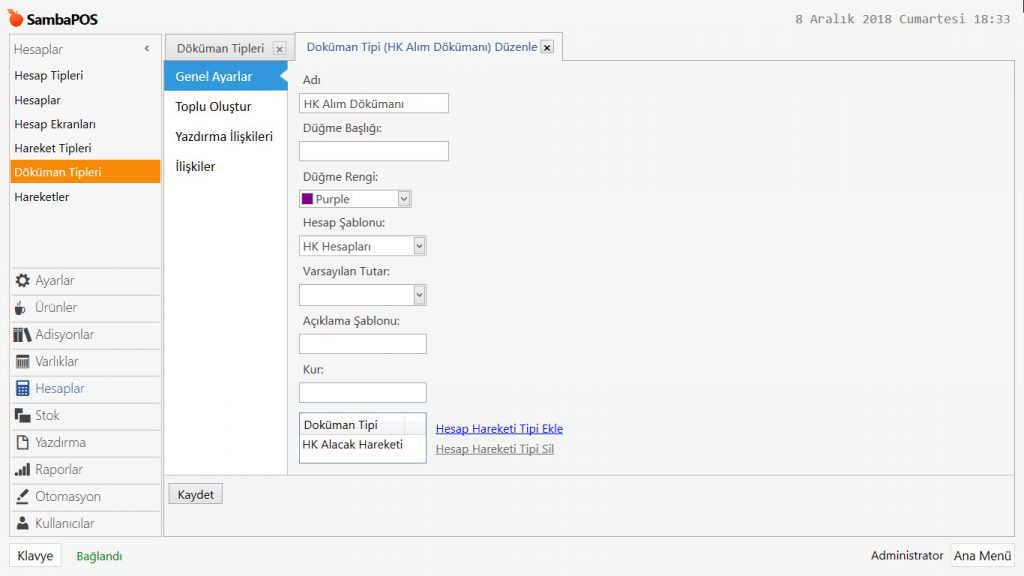Click the Varlıklar table icon
The image size is (1024, 576).
[22, 362]
